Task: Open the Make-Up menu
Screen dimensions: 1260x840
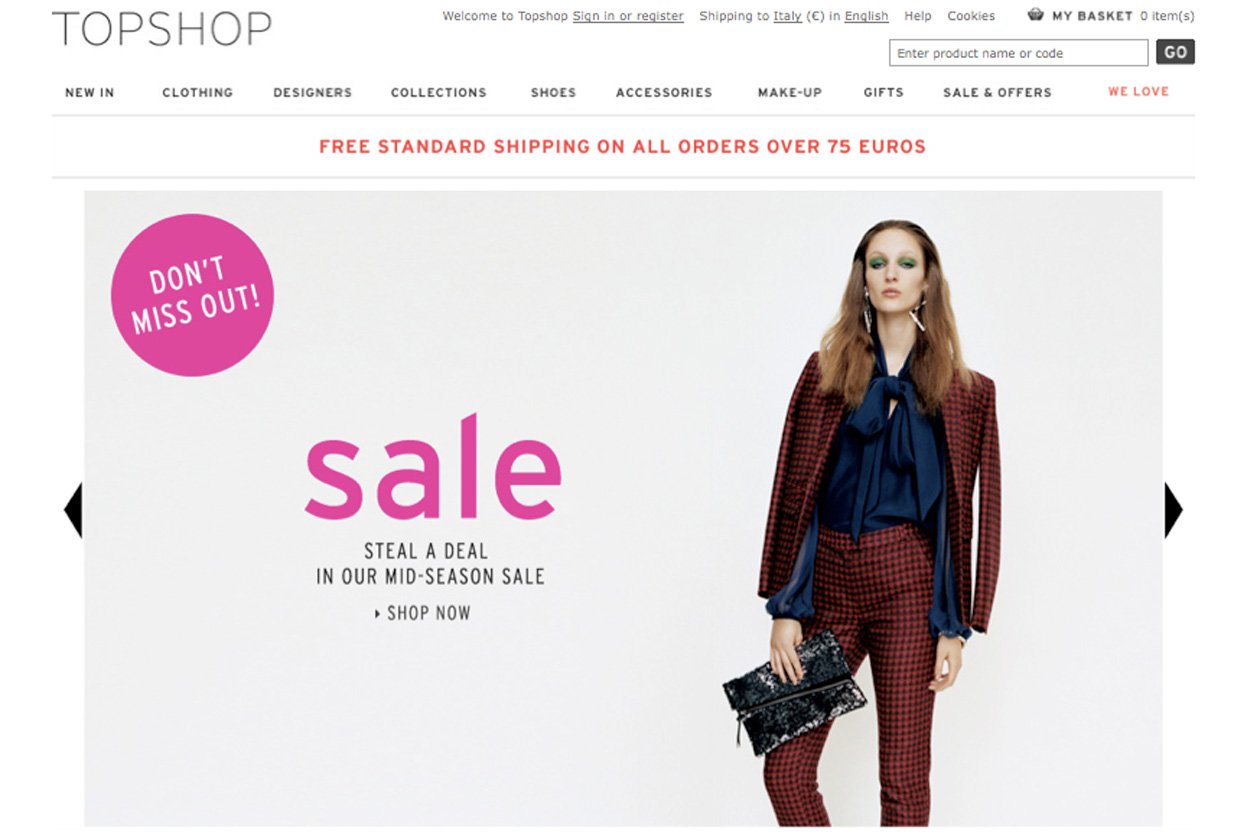Action: tap(790, 92)
